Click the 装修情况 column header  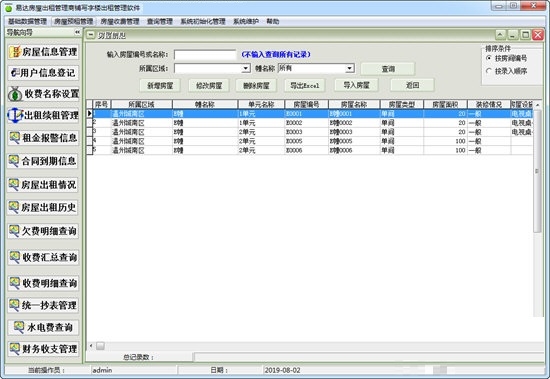pos(489,104)
